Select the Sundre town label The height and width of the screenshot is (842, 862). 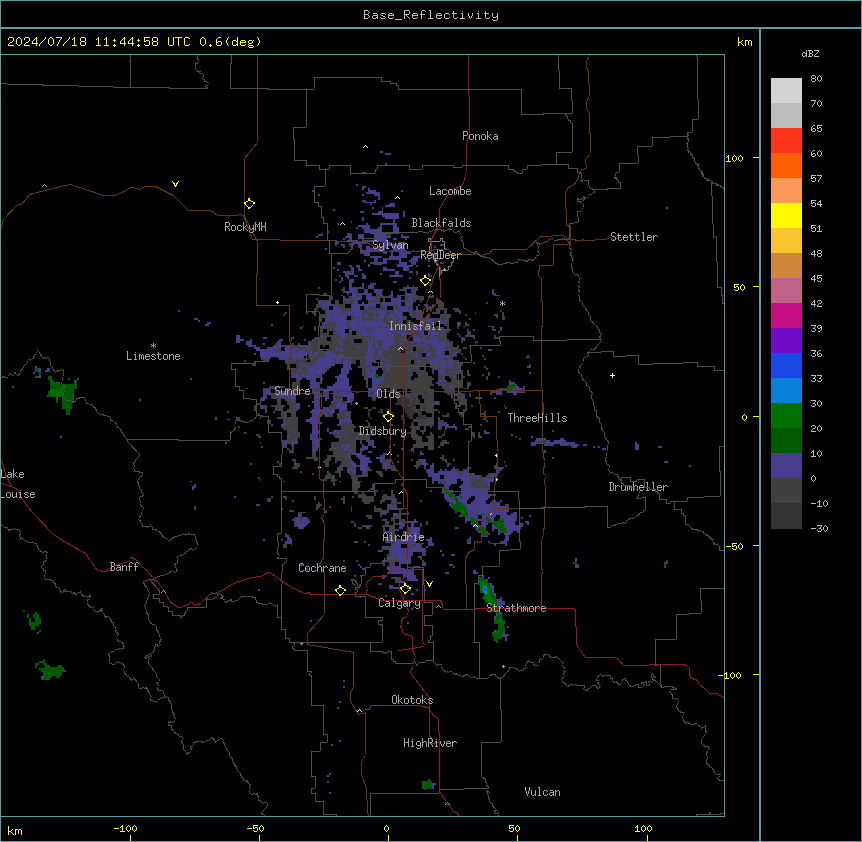click(292, 391)
